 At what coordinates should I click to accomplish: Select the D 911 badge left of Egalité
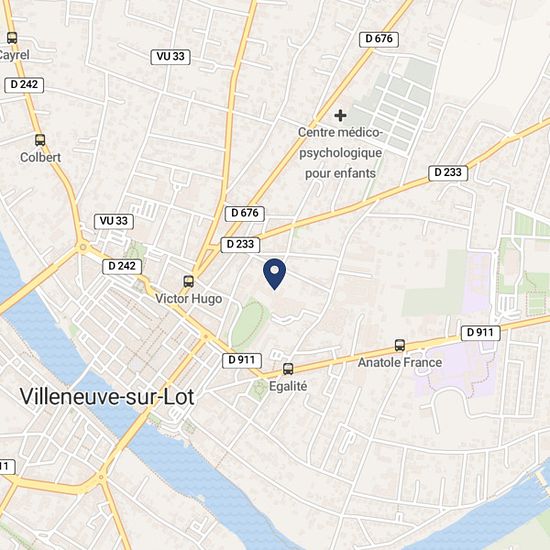pos(242,360)
